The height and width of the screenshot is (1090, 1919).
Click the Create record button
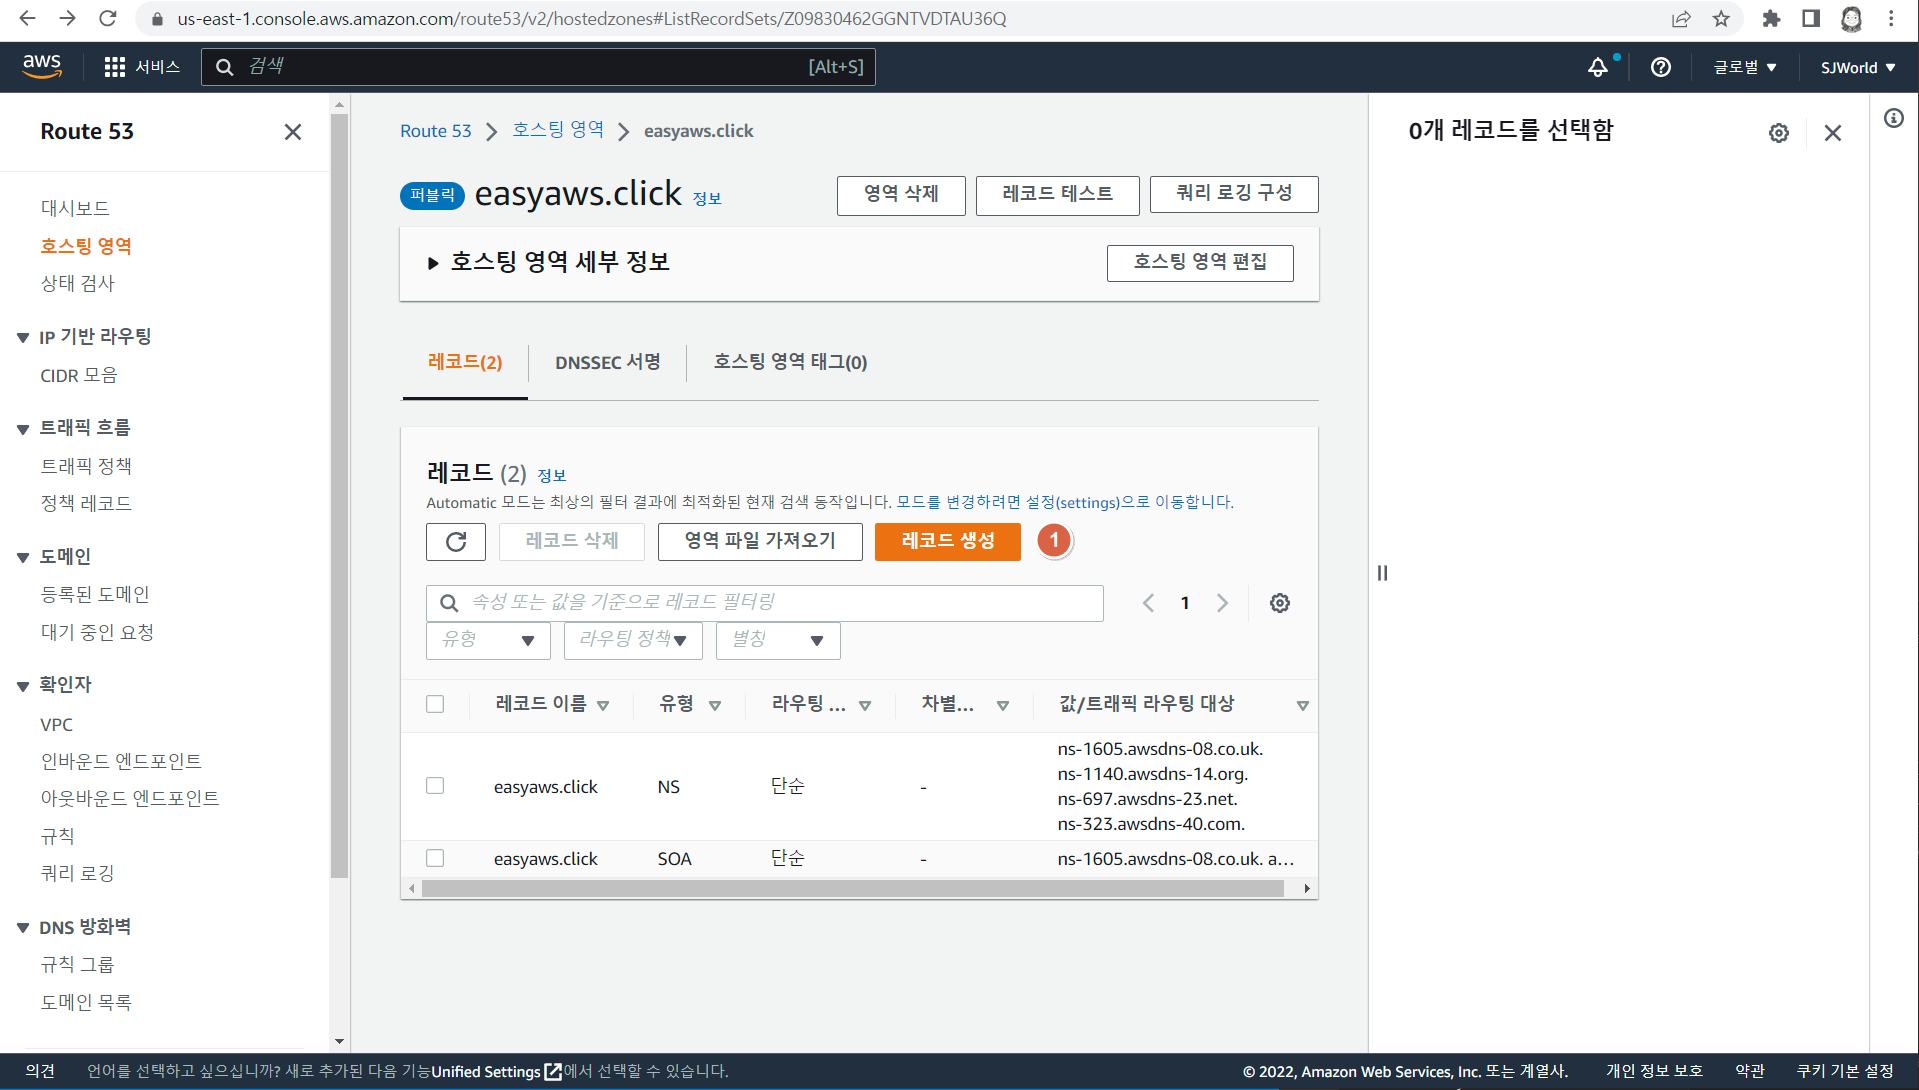click(x=948, y=541)
